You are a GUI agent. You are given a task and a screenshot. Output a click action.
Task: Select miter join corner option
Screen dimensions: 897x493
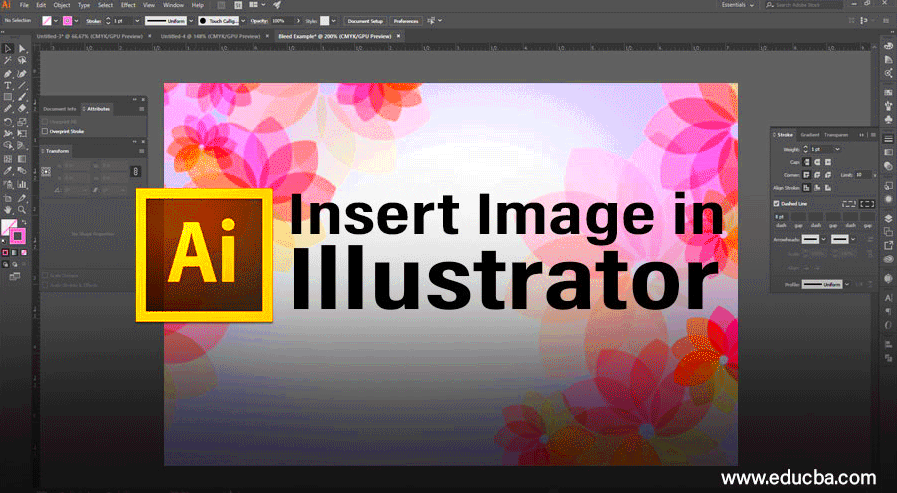(x=807, y=174)
